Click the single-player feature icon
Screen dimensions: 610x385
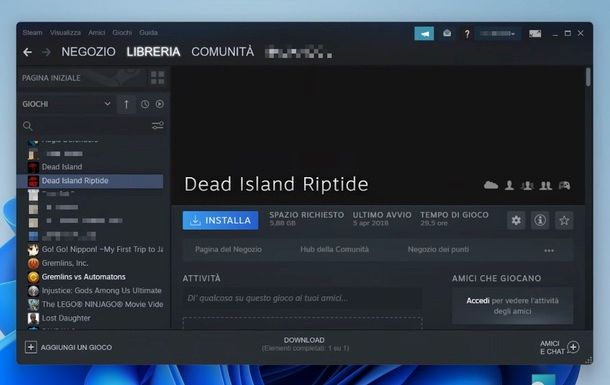pyautogui.click(x=509, y=186)
